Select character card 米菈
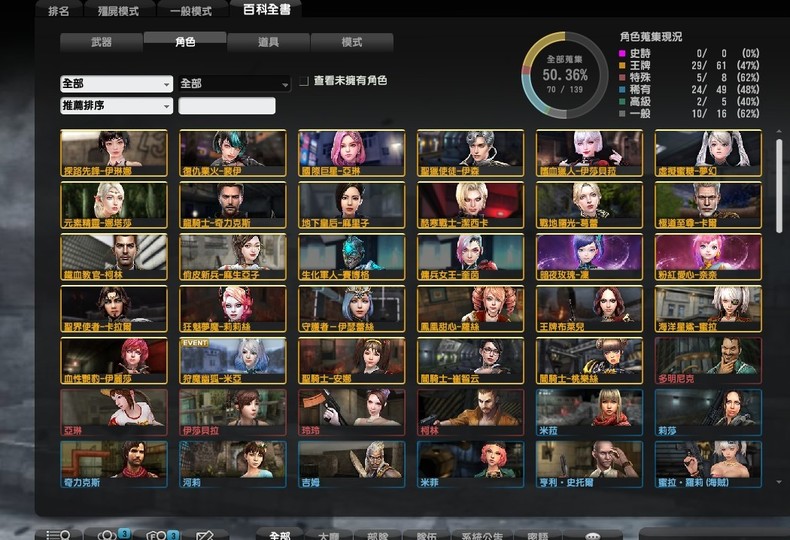Screen dimensions: 790x540 (x=589, y=413)
